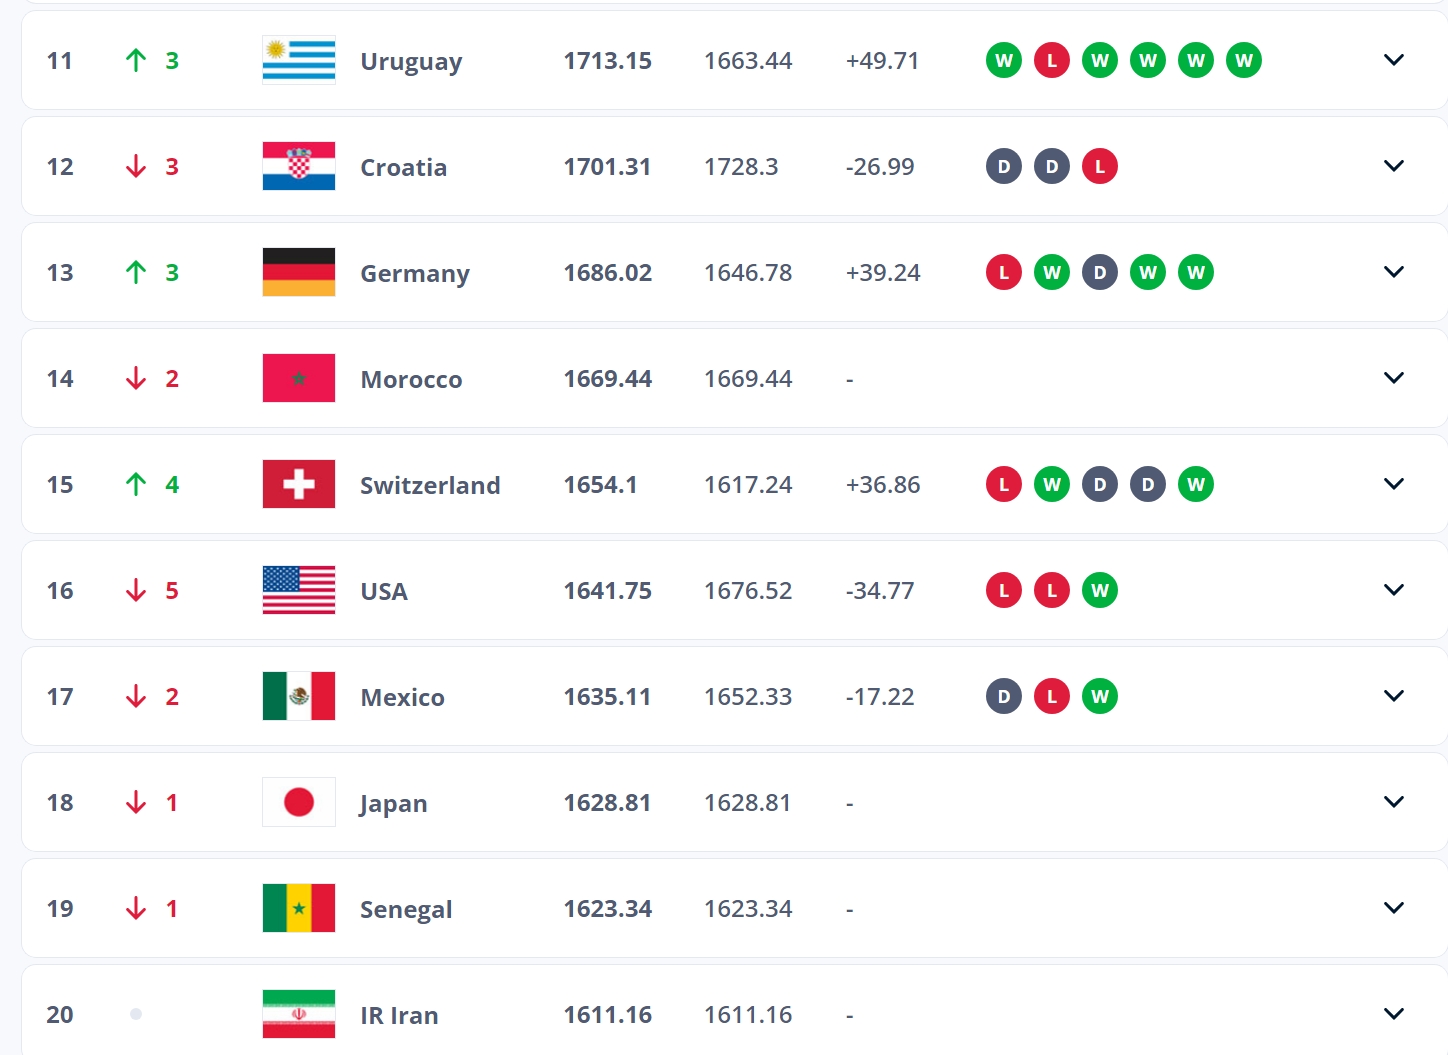This screenshot has height=1055, width=1448.
Task: Click Uruguay's red L match result badge
Action: click(x=1051, y=61)
